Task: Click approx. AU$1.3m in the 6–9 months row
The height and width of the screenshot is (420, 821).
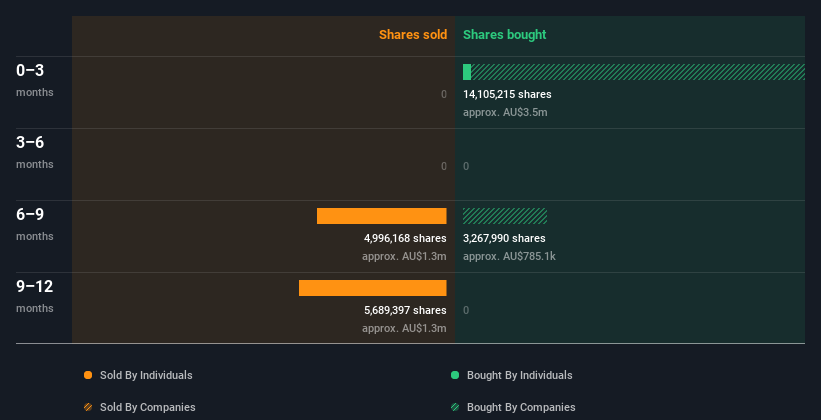Action: tap(404, 256)
